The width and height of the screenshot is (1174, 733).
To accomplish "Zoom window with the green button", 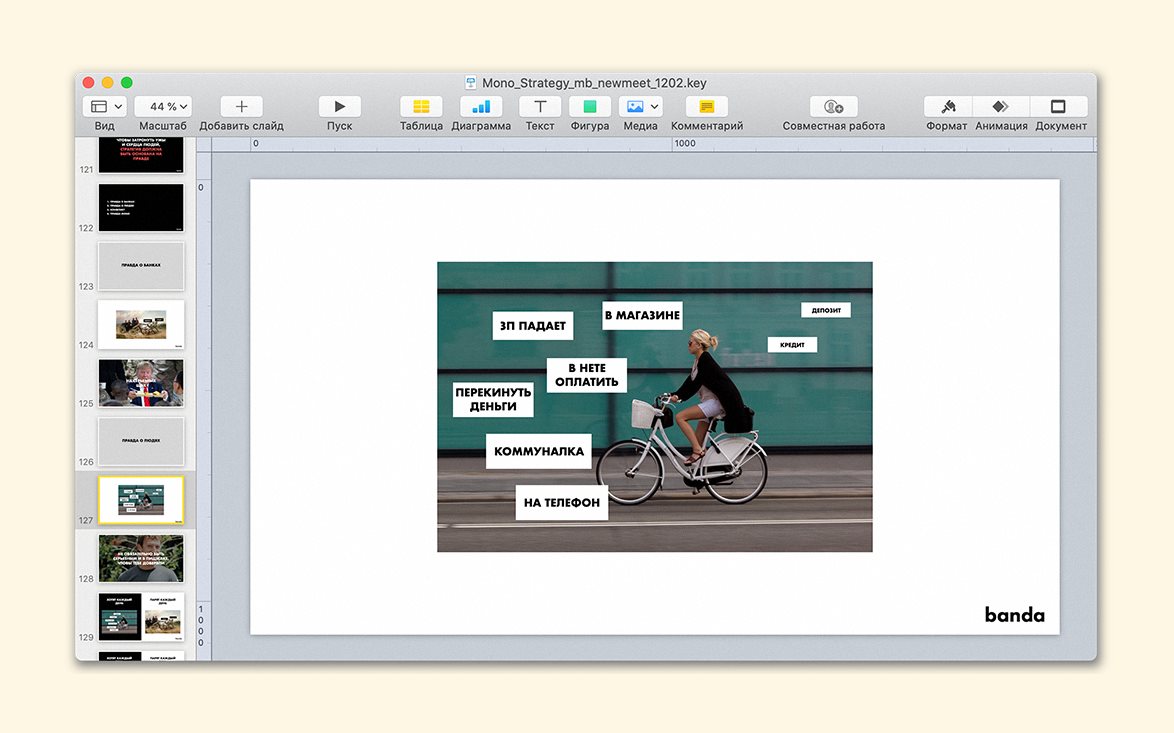I will click(x=127, y=82).
